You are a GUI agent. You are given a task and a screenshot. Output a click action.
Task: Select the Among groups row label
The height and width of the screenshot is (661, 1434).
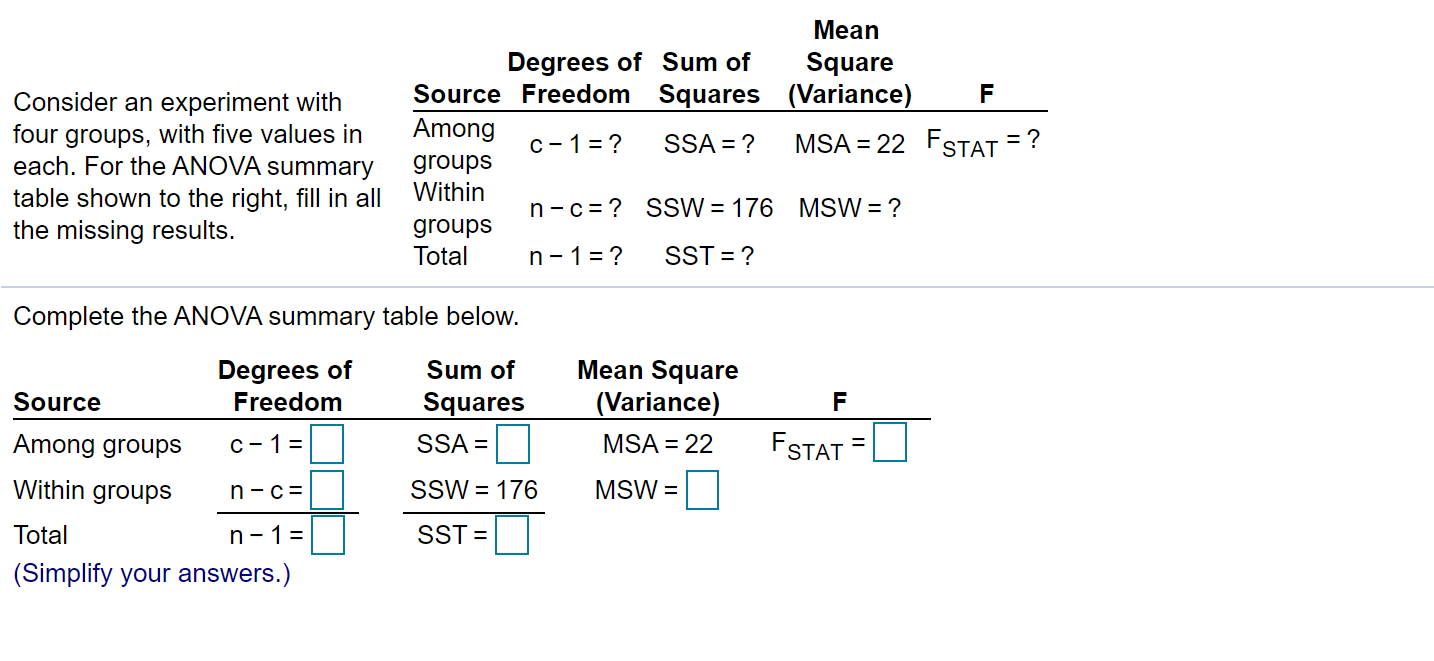tap(97, 444)
